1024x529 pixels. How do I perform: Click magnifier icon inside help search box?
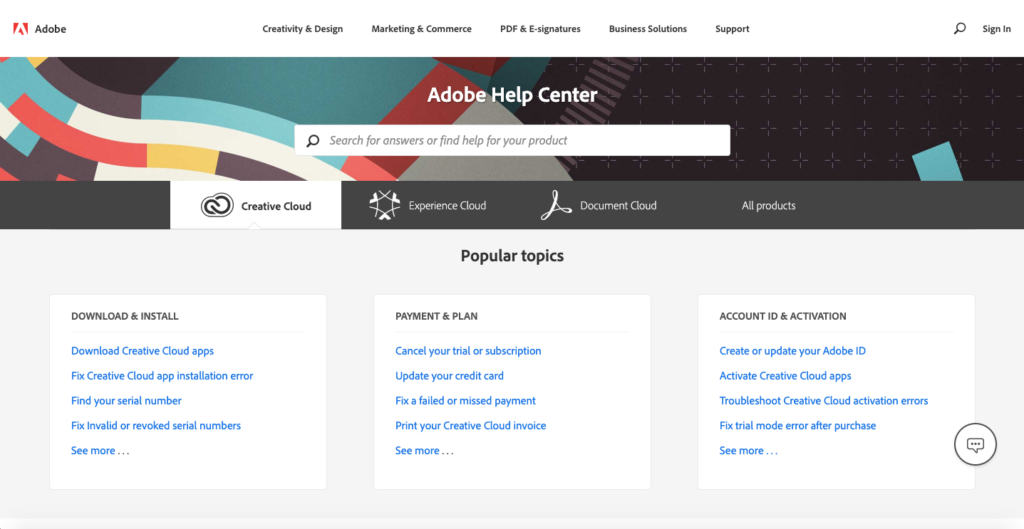[x=313, y=140]
